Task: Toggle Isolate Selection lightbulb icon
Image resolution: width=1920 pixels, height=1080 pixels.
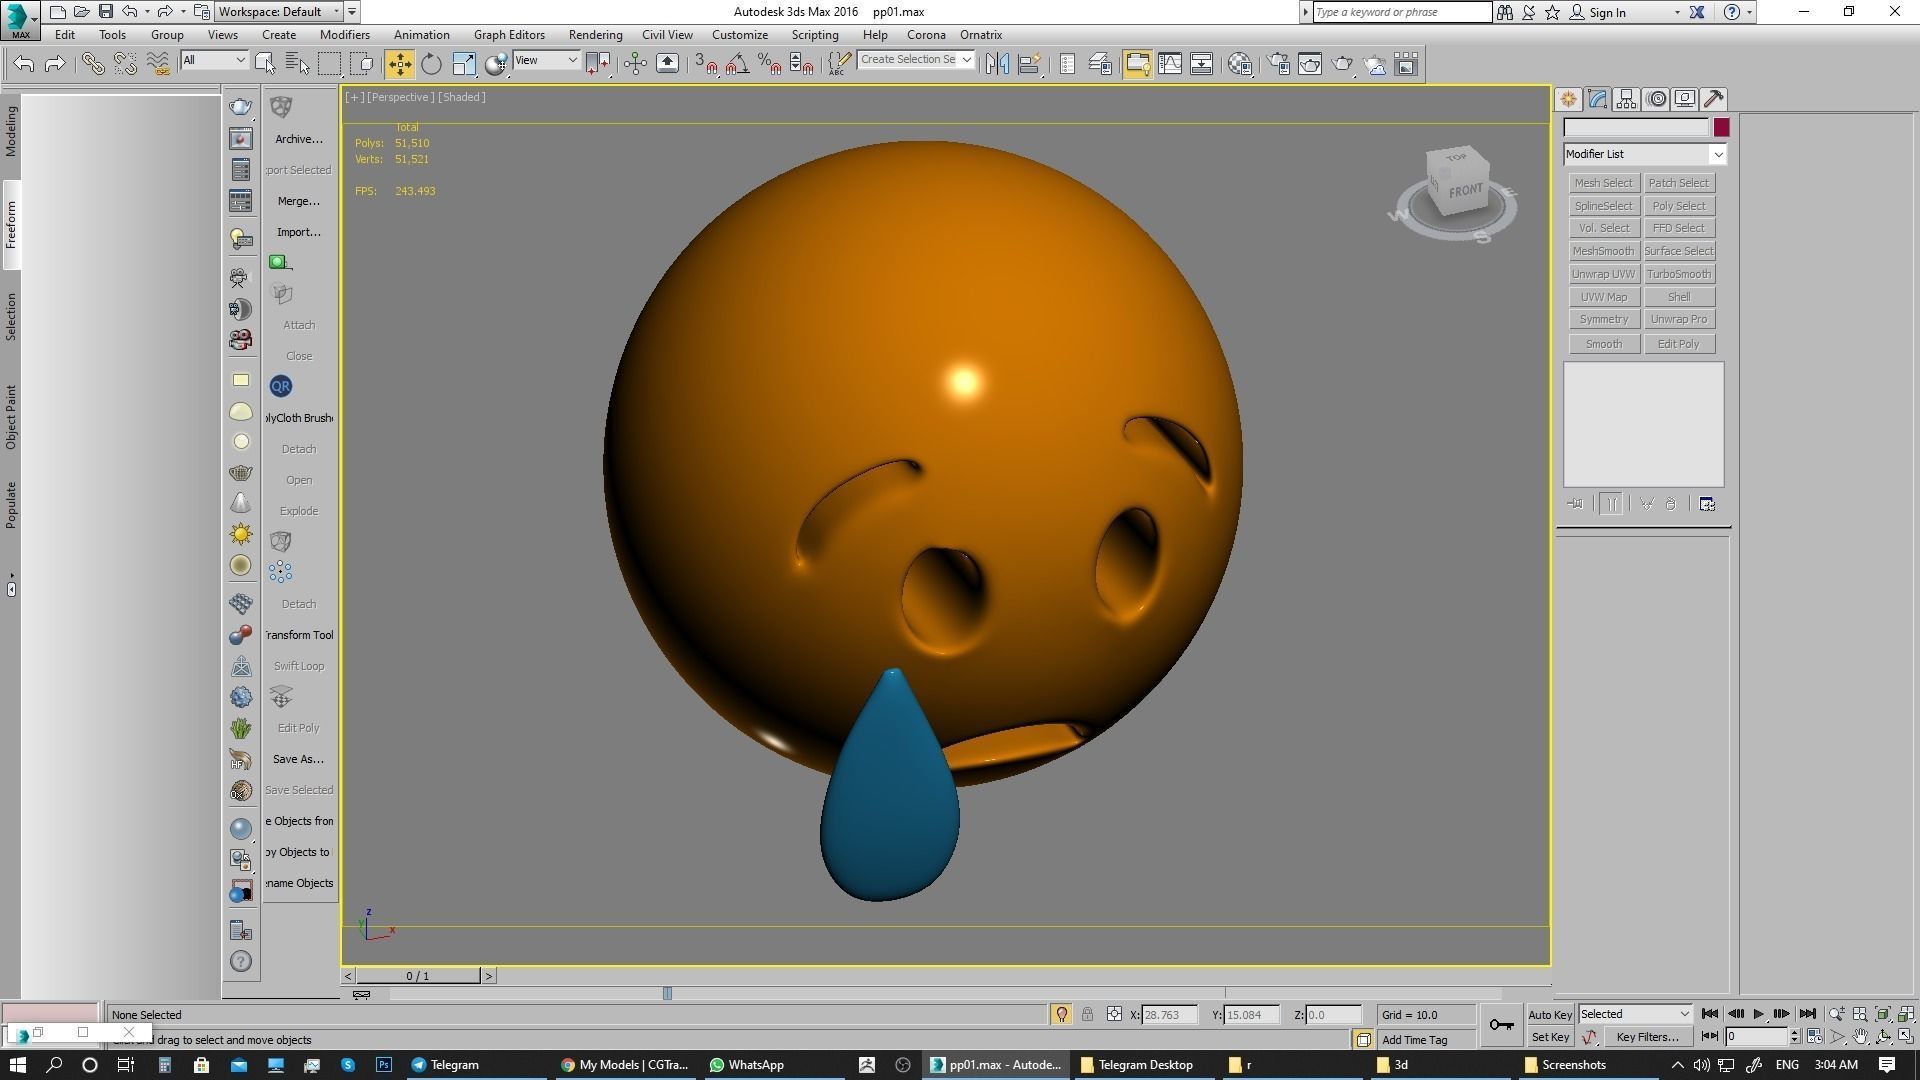Action: point(1061,1015)
